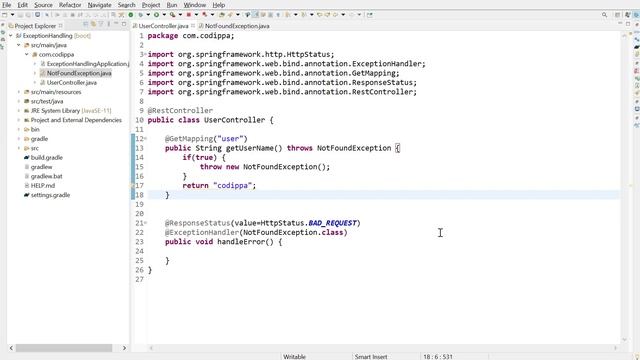Open the Help menu
Viewport: 640px width, 360px height.
point(219,5)
